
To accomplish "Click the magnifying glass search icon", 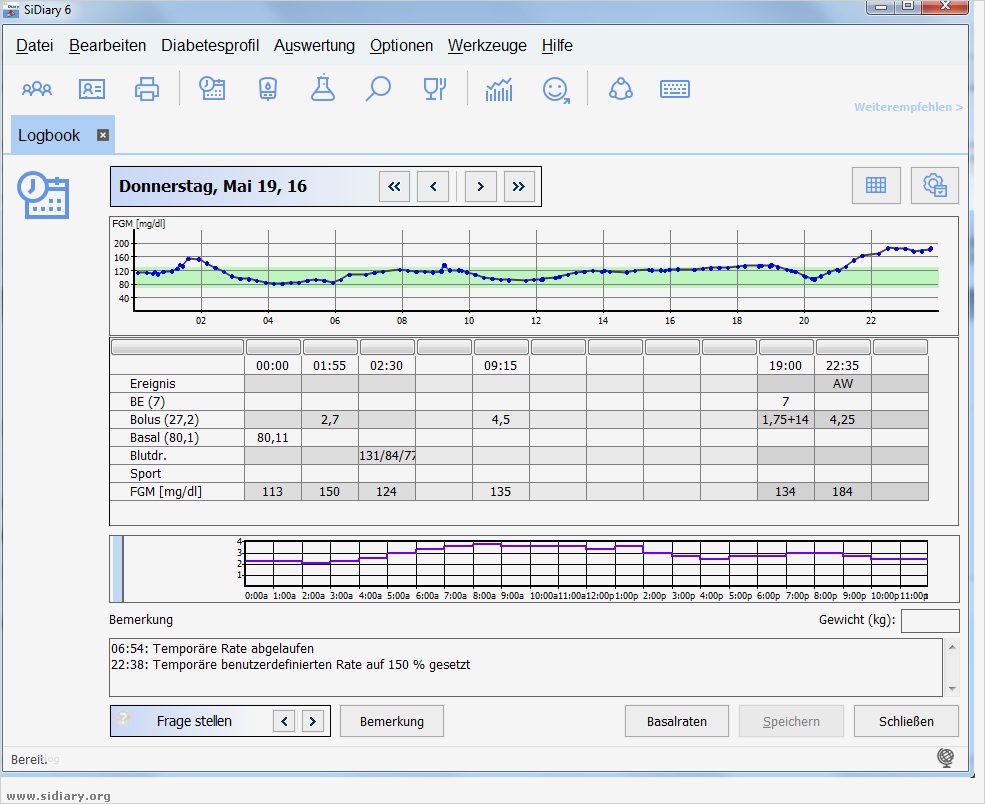I will pos(378,89).
